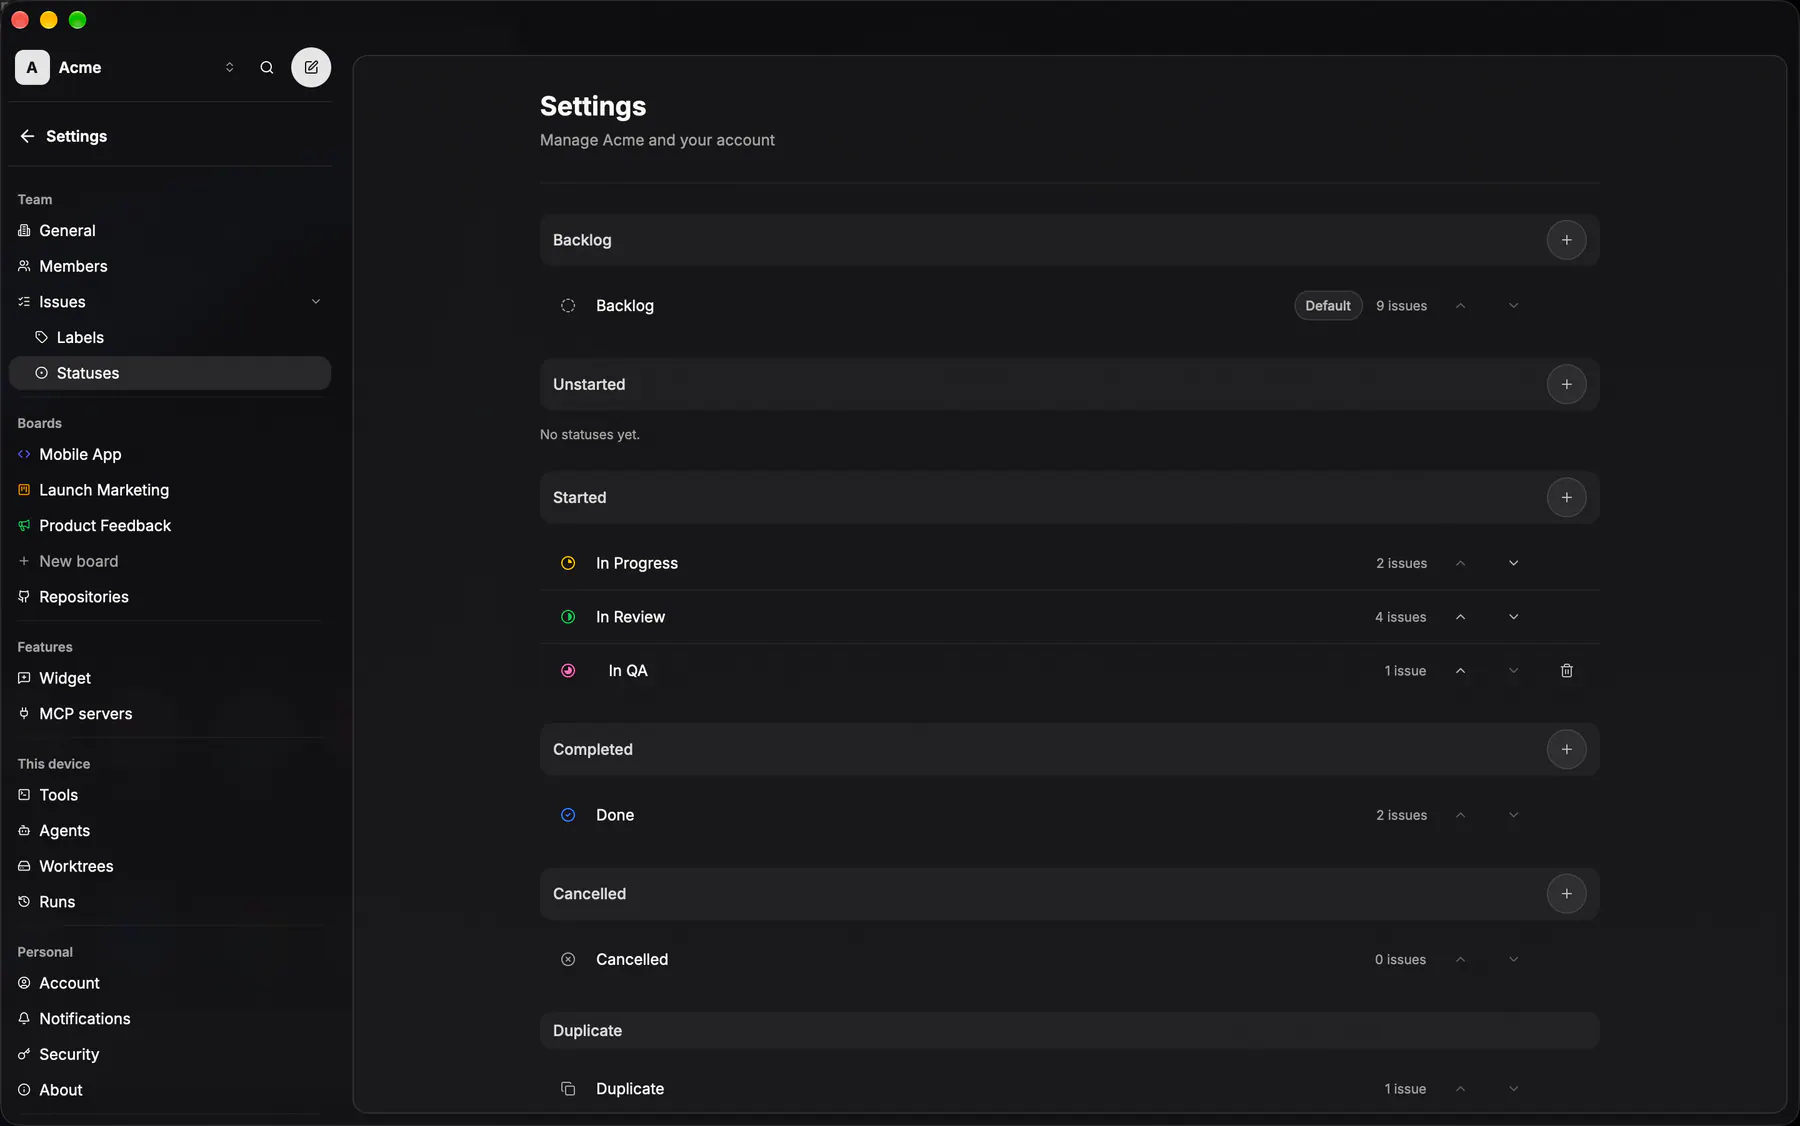Click the '9 issues' count on Backlog
This screenshot has width=1800, height=1126.
point(1401,305)
